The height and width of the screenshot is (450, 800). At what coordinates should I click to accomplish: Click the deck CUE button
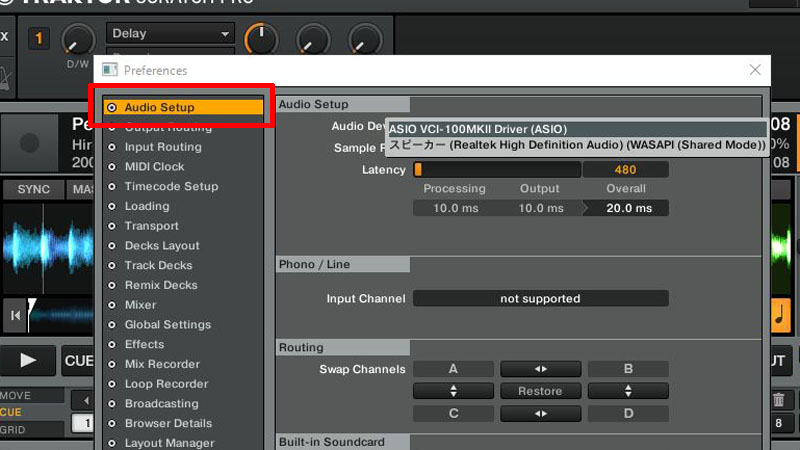(78, 361)
